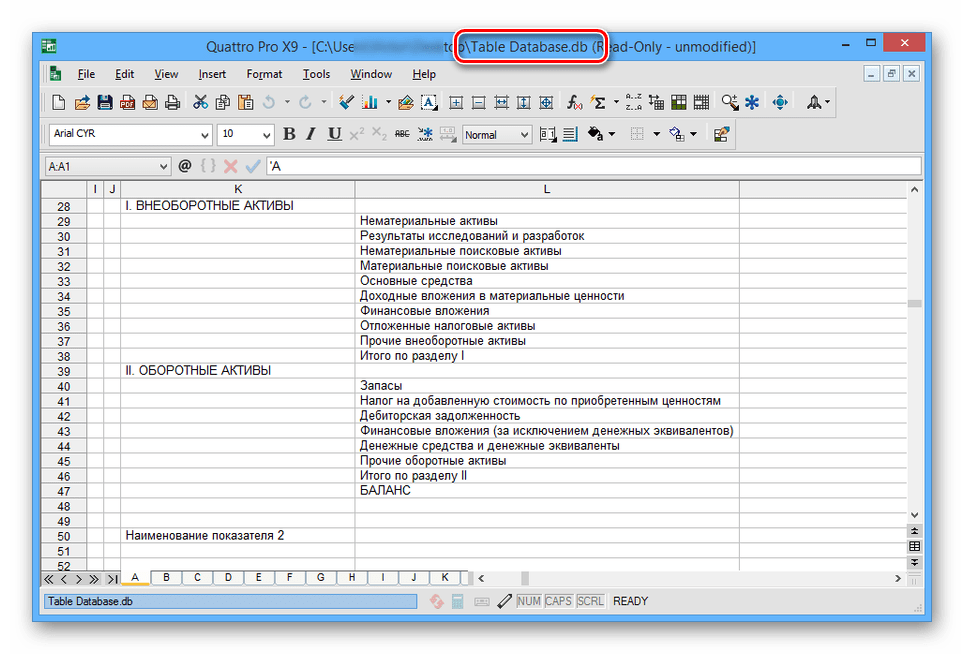The height and width of the screenshot is (654, 964).
Task: Toggle Underline formatting
Action: point(334,134)
